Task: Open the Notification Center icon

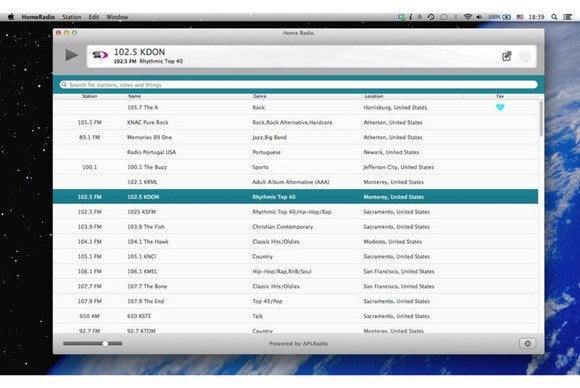Action: 568,17
